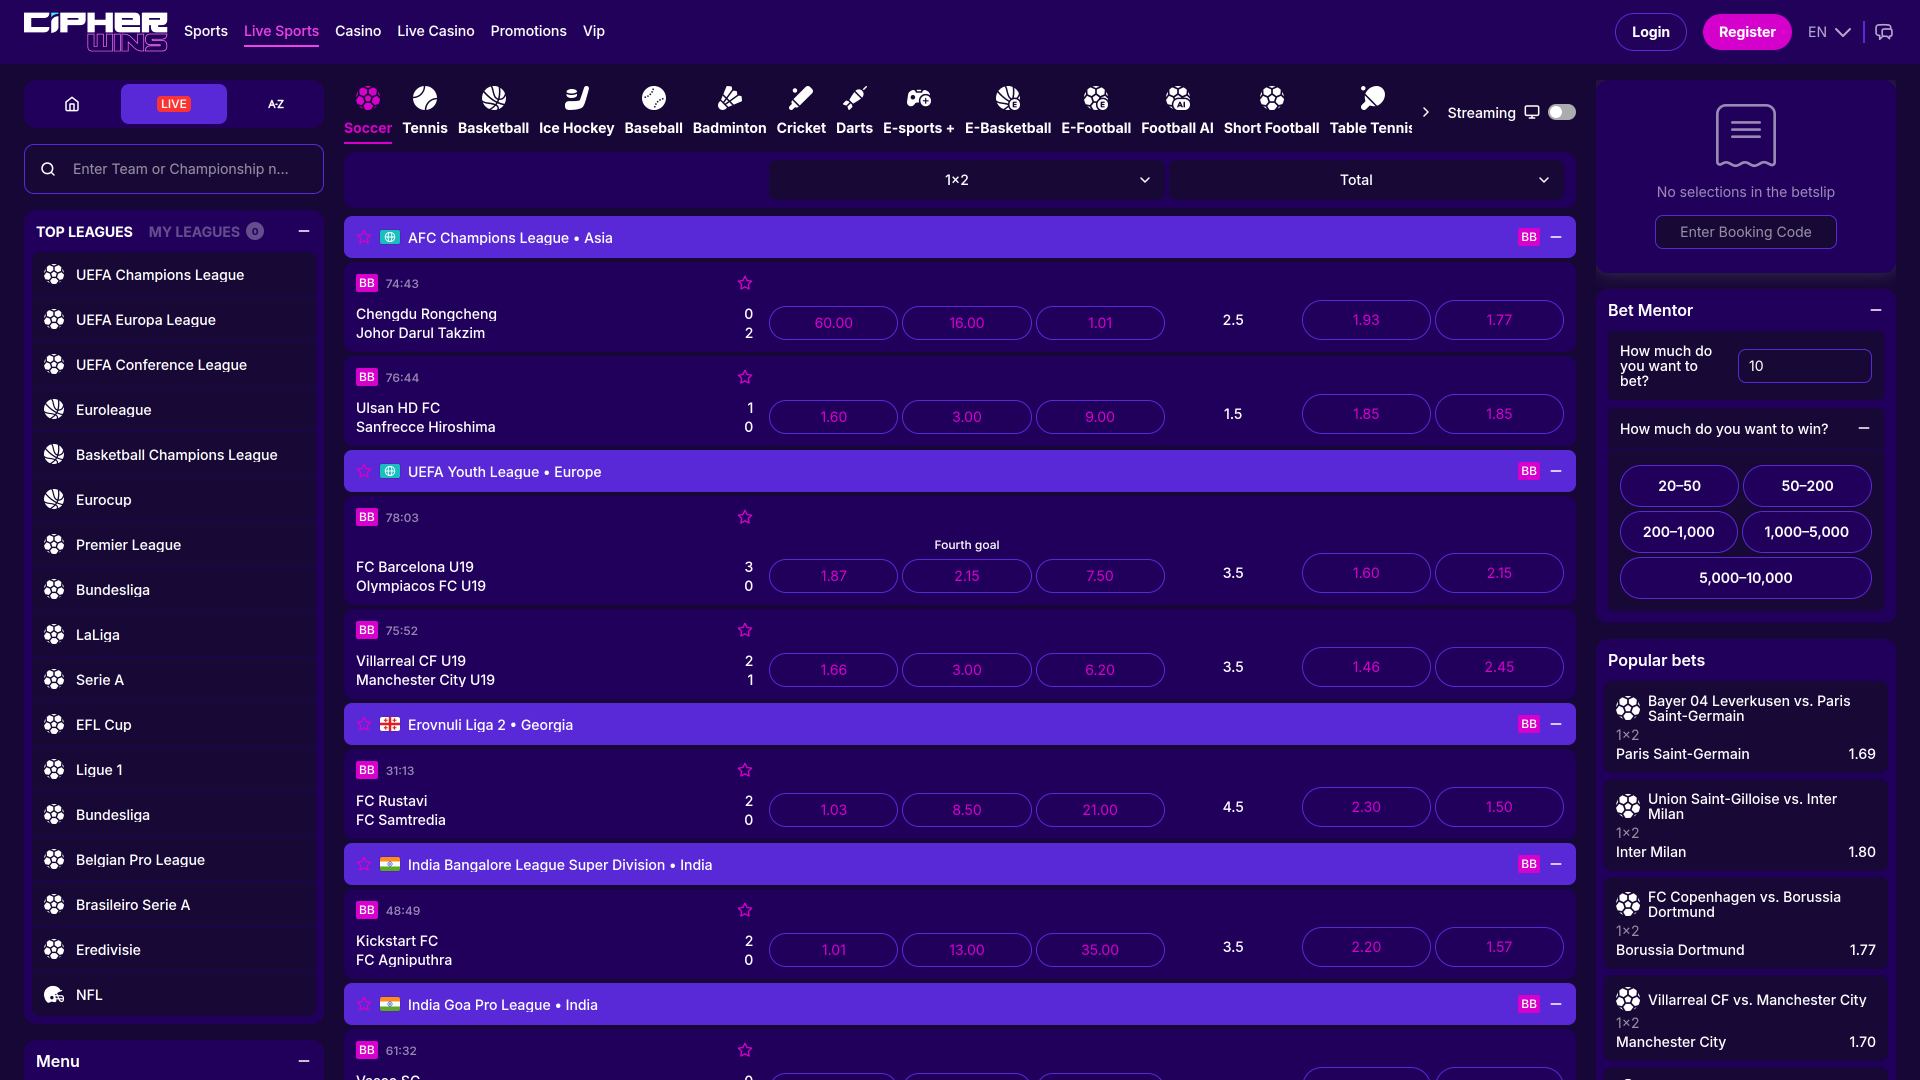Image resolution: width=1920 pixels, height=1080 pixels.
Task: Open the chat support icon top right
Action: [x=1884, y=31]
